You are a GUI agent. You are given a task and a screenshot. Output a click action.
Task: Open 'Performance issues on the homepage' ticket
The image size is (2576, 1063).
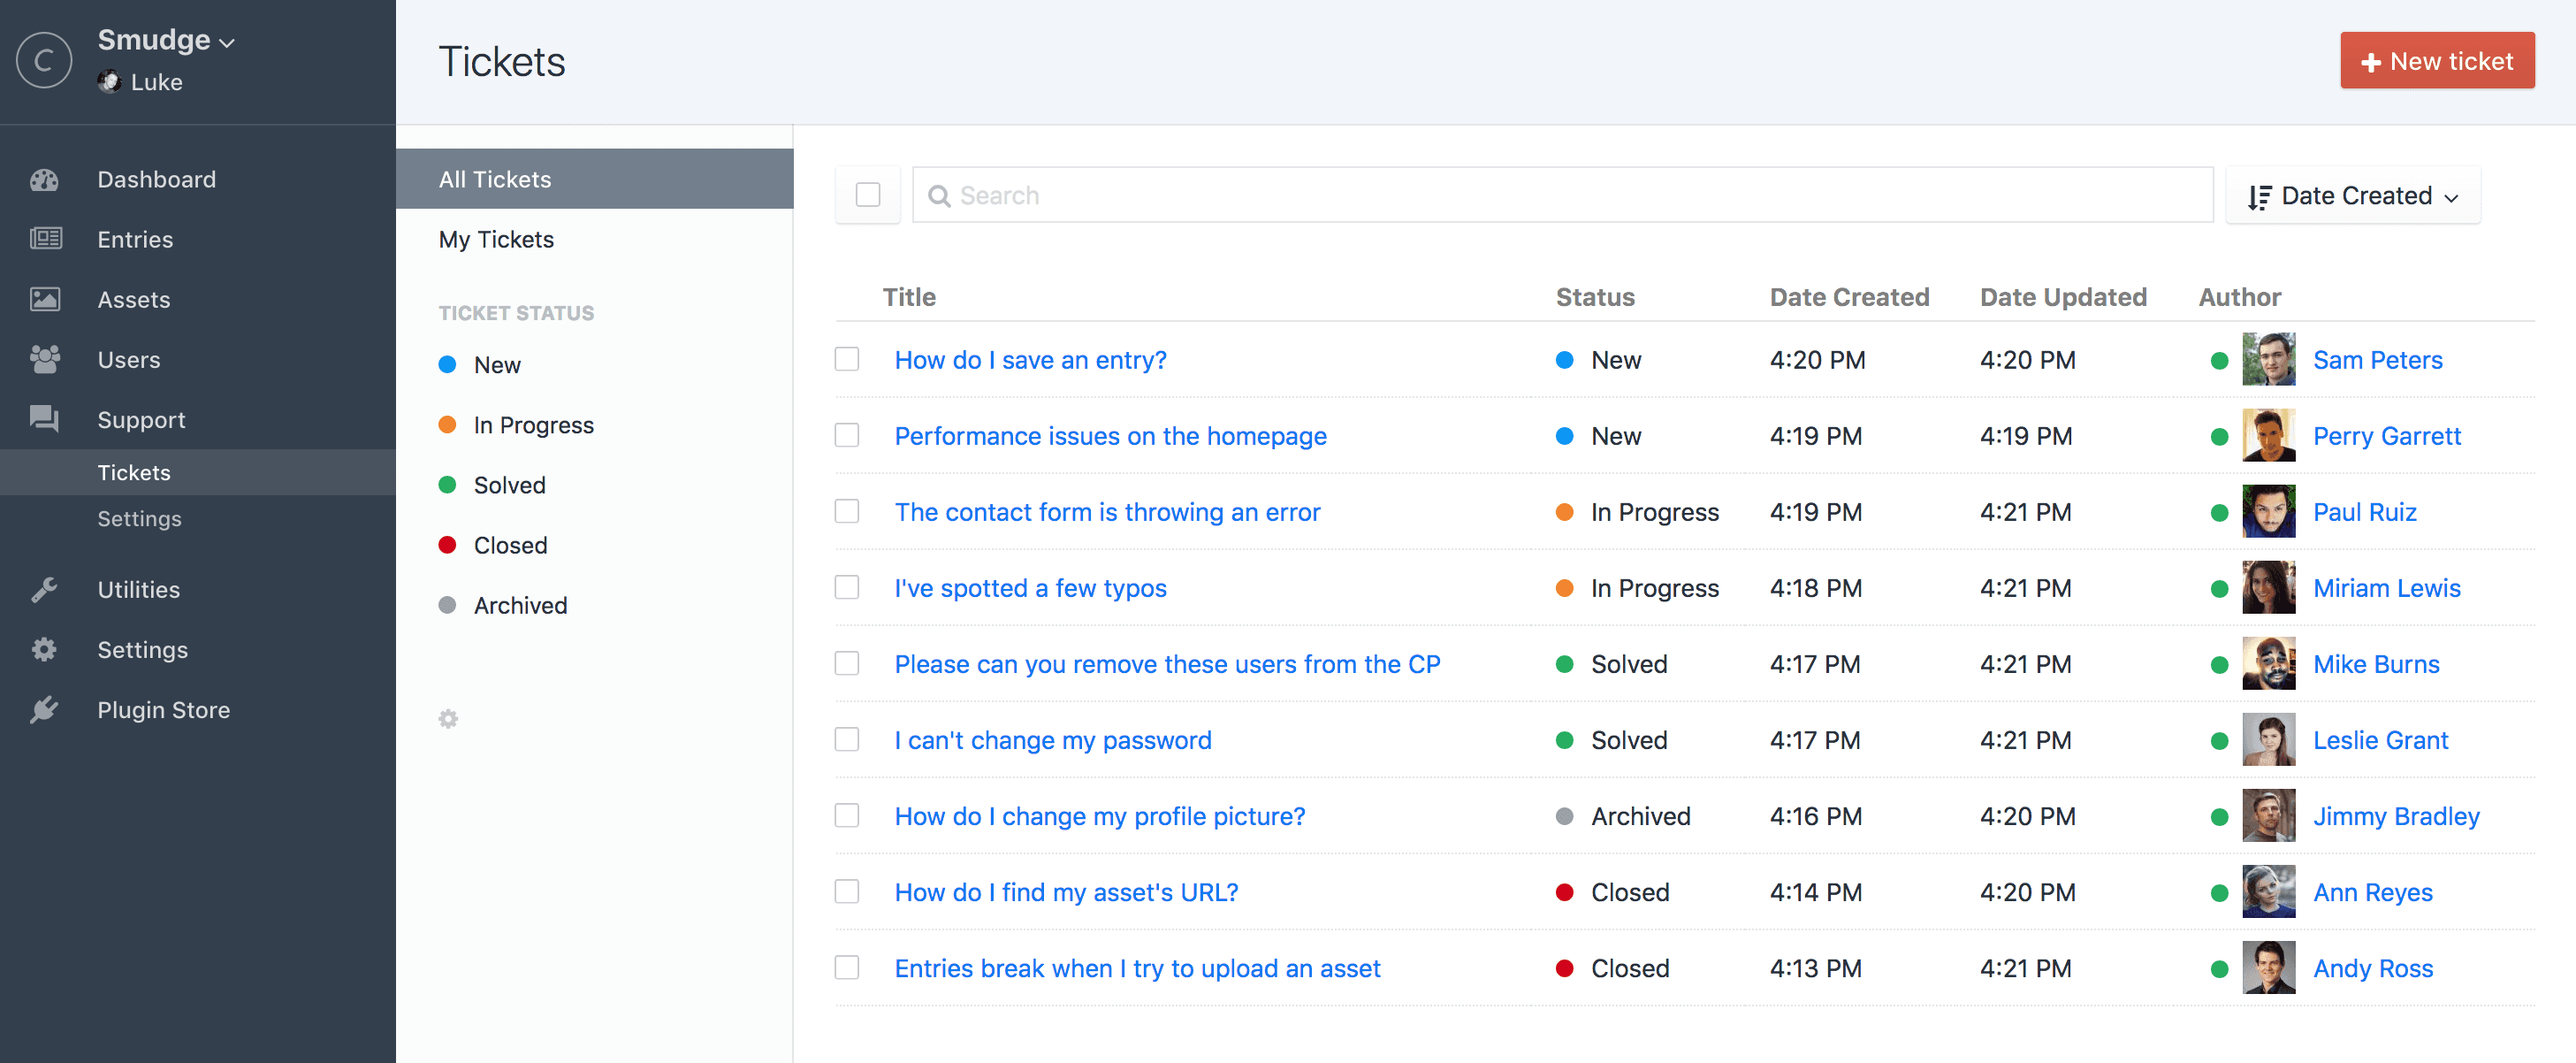click(1110, 436)
